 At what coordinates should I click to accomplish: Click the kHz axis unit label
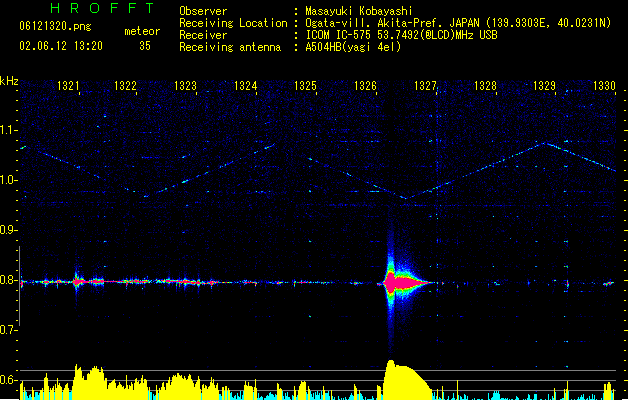click(9, 81)
